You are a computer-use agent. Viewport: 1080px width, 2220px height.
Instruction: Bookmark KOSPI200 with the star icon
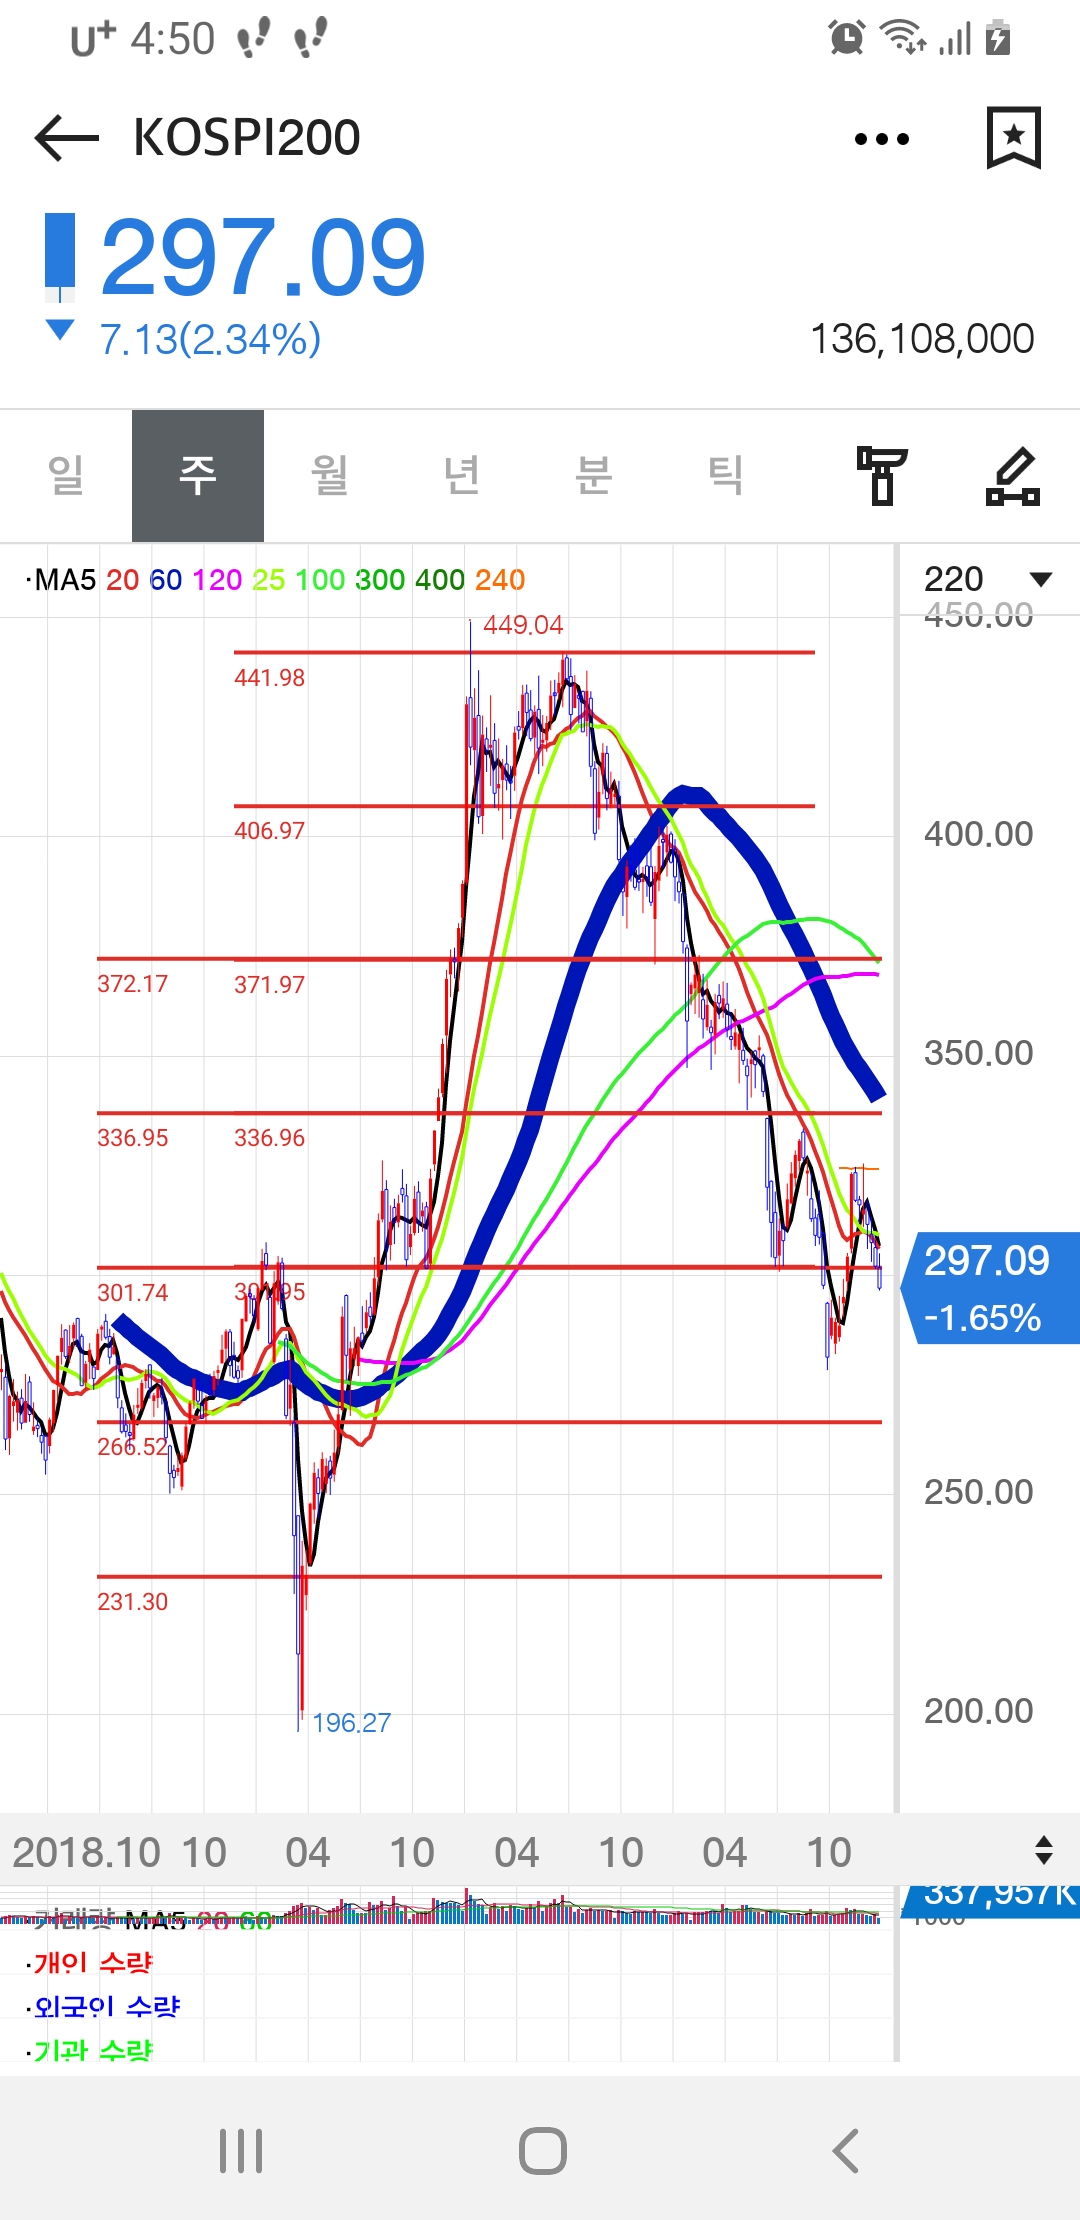(x=1013, y=138)
